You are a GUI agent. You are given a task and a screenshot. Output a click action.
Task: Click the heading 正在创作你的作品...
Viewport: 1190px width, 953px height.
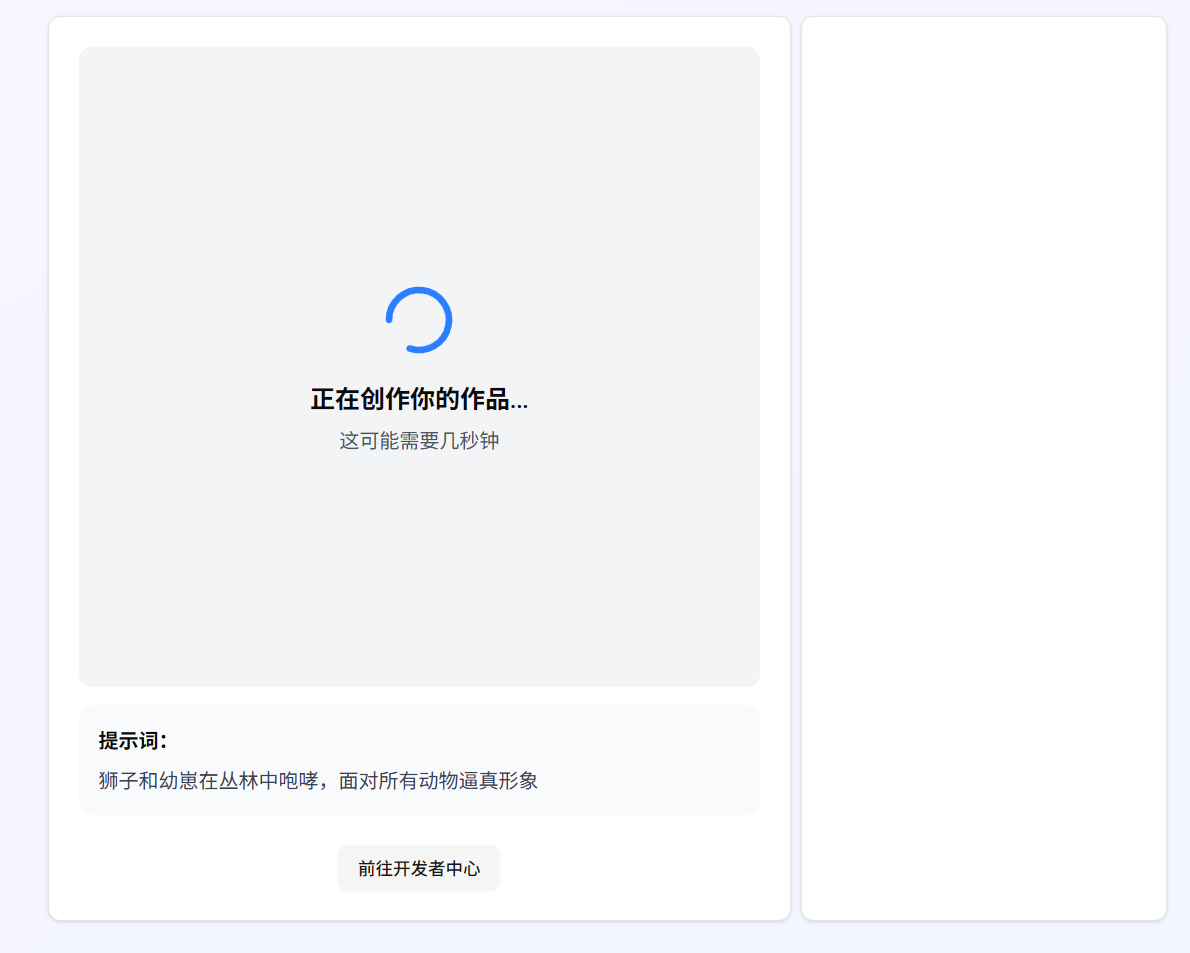(x=419, y=399)
